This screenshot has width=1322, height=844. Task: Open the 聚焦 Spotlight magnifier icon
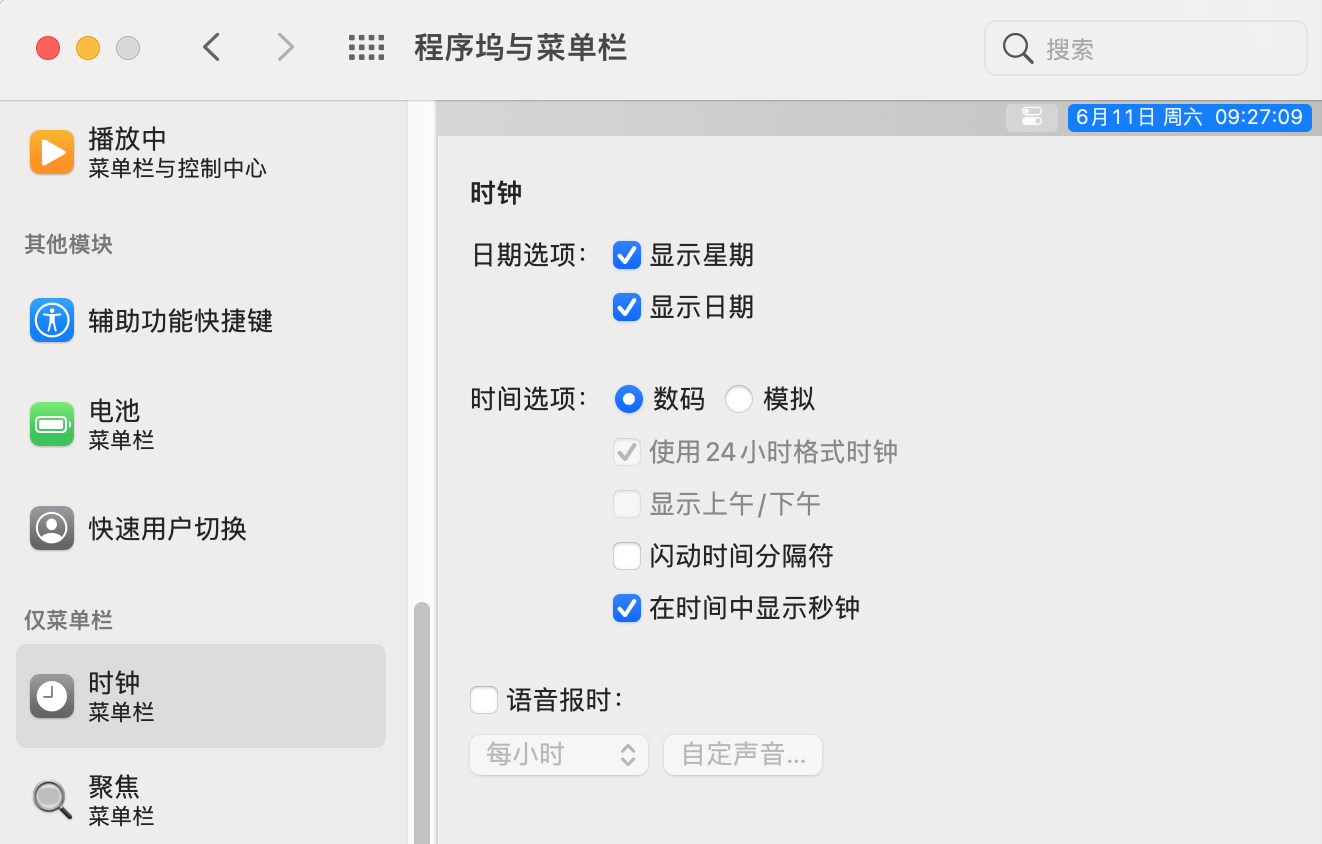click(52, 800)
